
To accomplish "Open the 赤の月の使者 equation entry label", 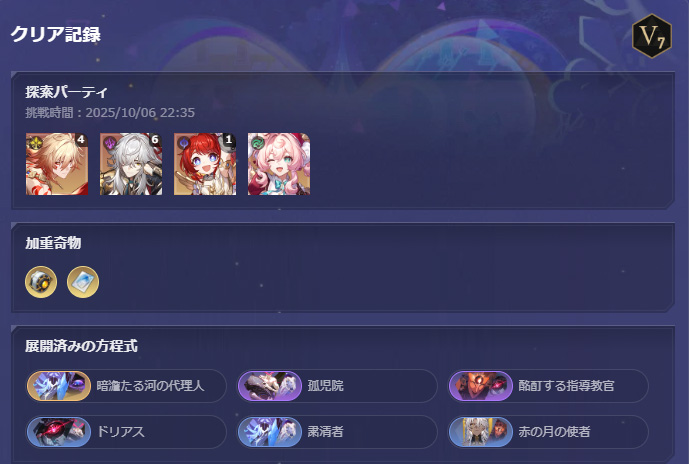I will (554, 432).
